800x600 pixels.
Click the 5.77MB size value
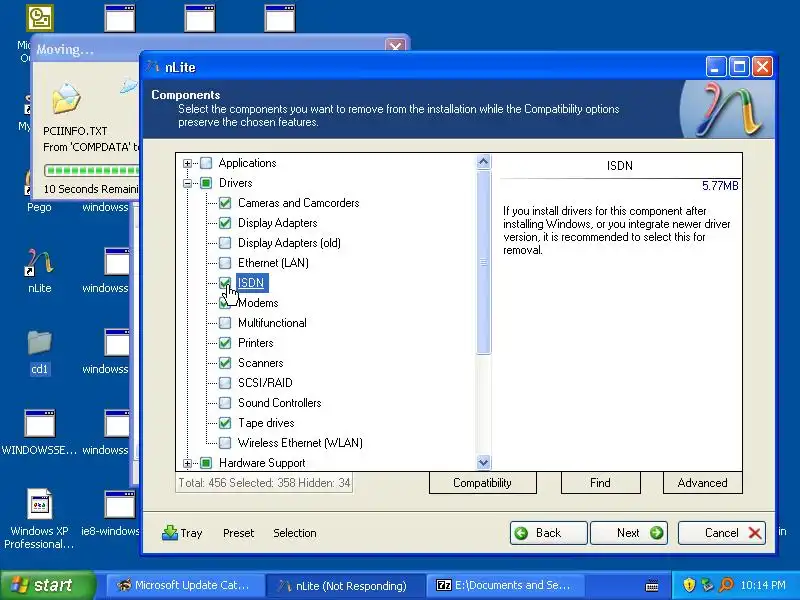(x=720, y=186)
